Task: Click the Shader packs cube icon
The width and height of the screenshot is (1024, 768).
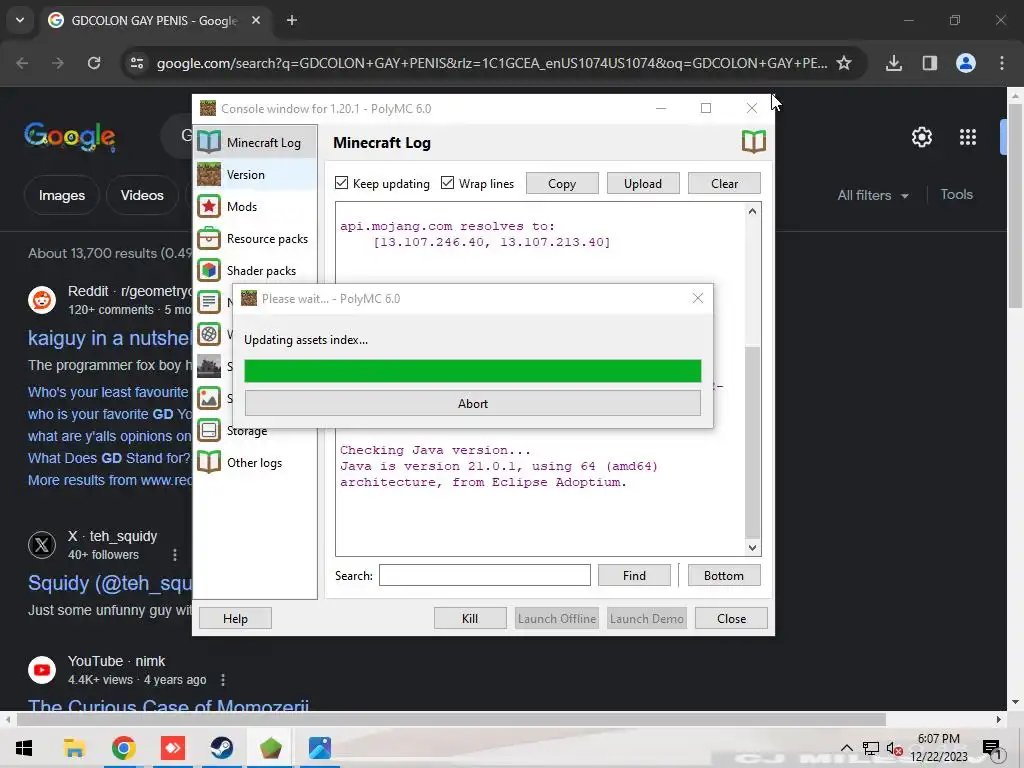Action: (x=209, y=270)
